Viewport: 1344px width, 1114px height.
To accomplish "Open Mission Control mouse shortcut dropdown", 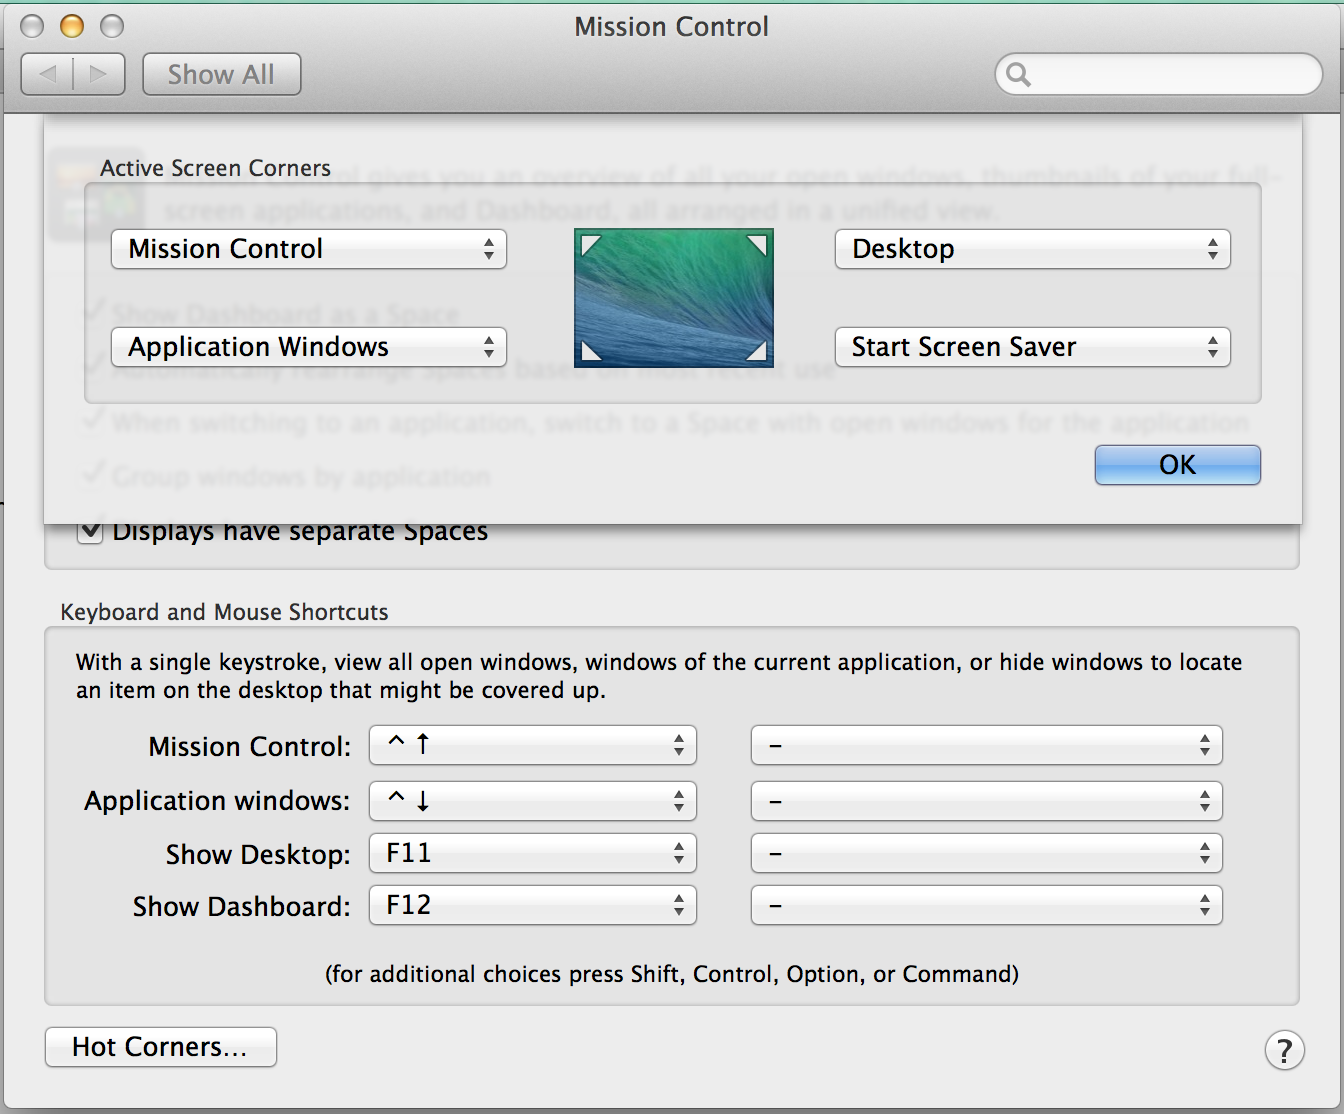I will tap(987, 745).
